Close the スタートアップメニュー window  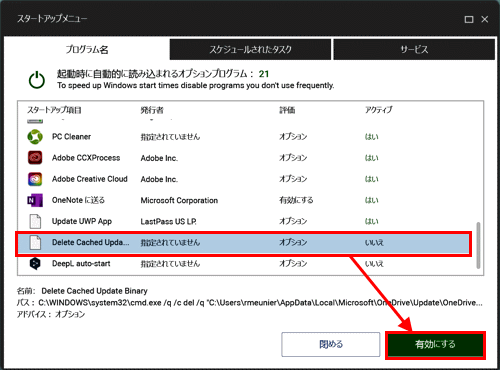coord(485,19)
